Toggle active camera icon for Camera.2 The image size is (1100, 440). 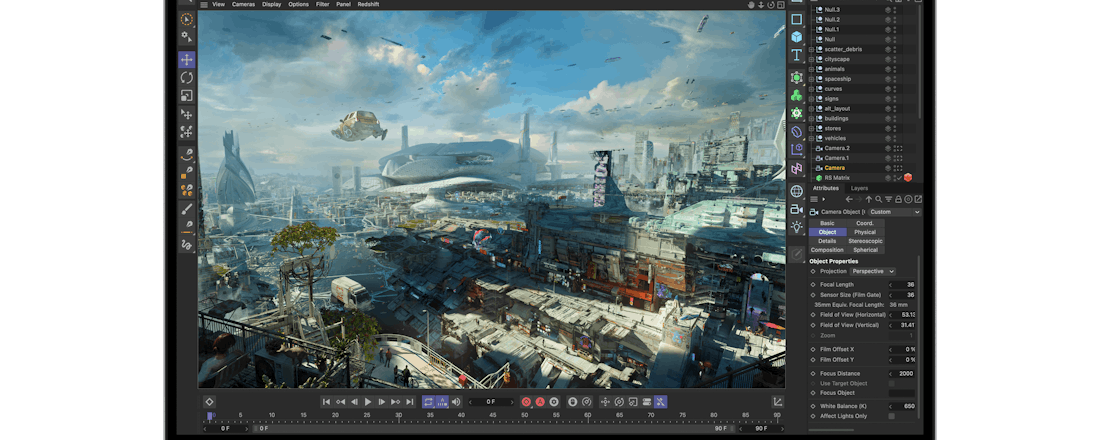[x=898, y=148]
